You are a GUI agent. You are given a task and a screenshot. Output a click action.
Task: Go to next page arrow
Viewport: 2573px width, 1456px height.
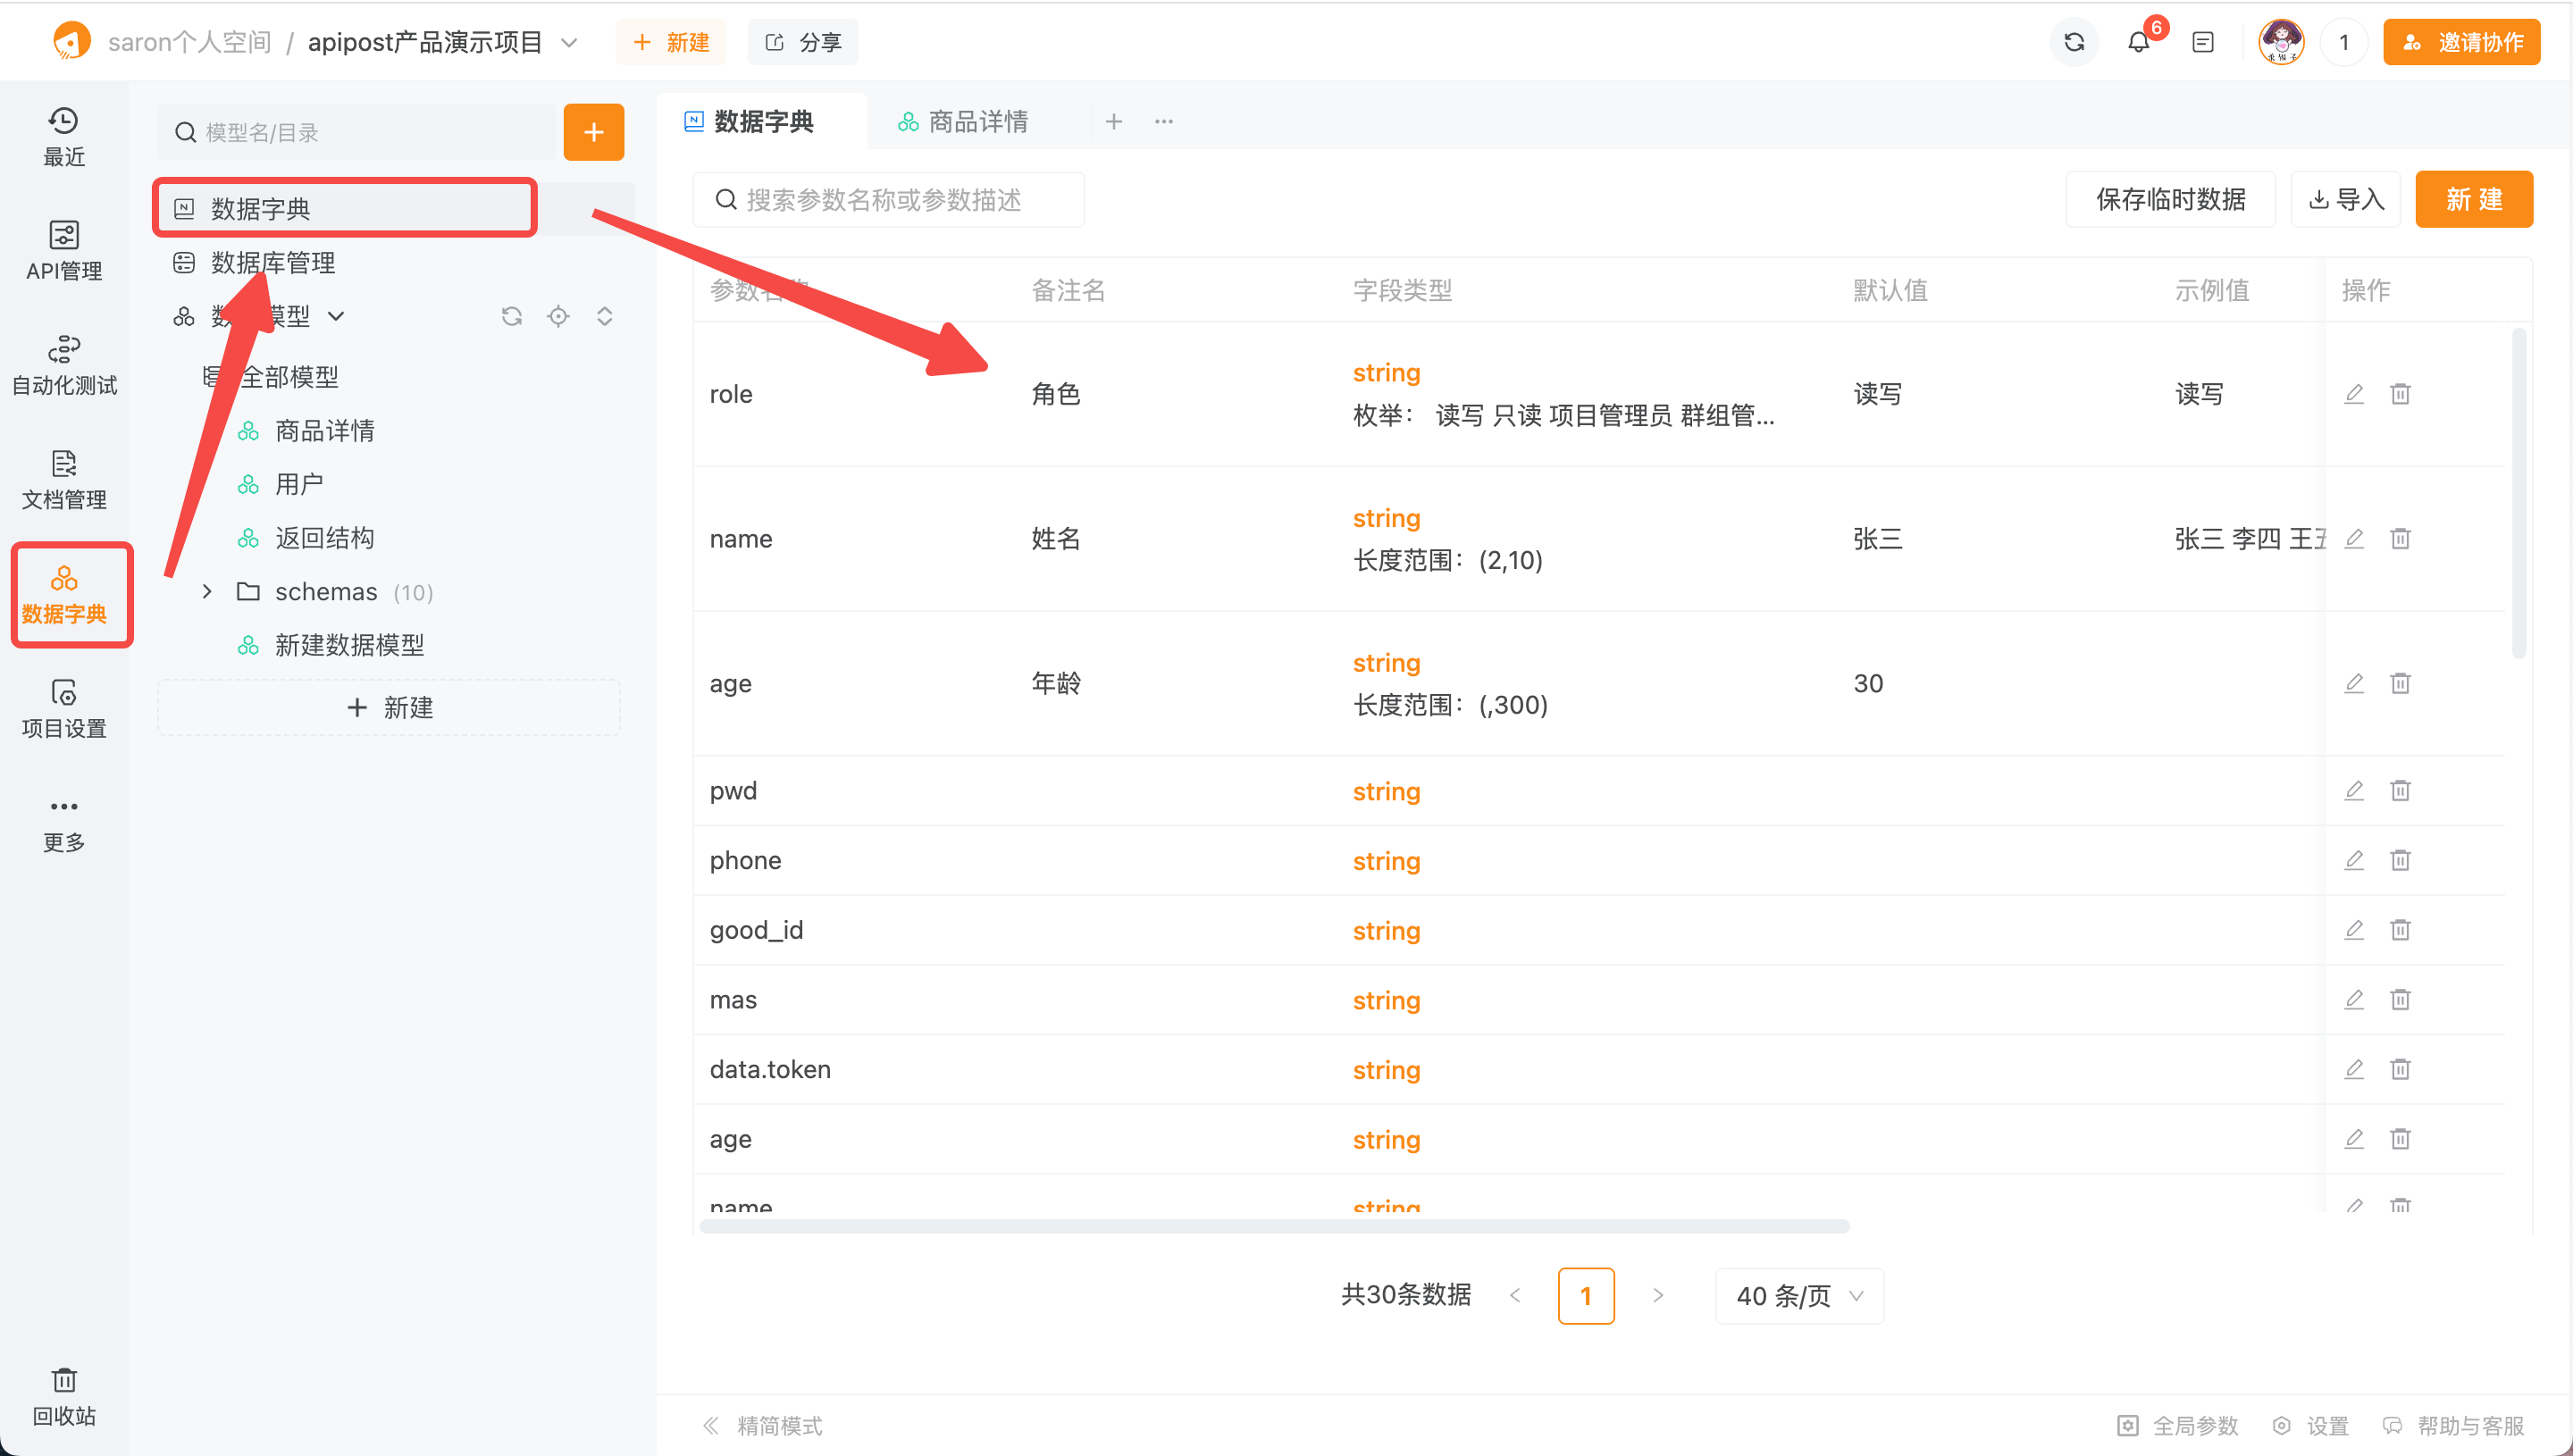click(x=1658, y=1296)
